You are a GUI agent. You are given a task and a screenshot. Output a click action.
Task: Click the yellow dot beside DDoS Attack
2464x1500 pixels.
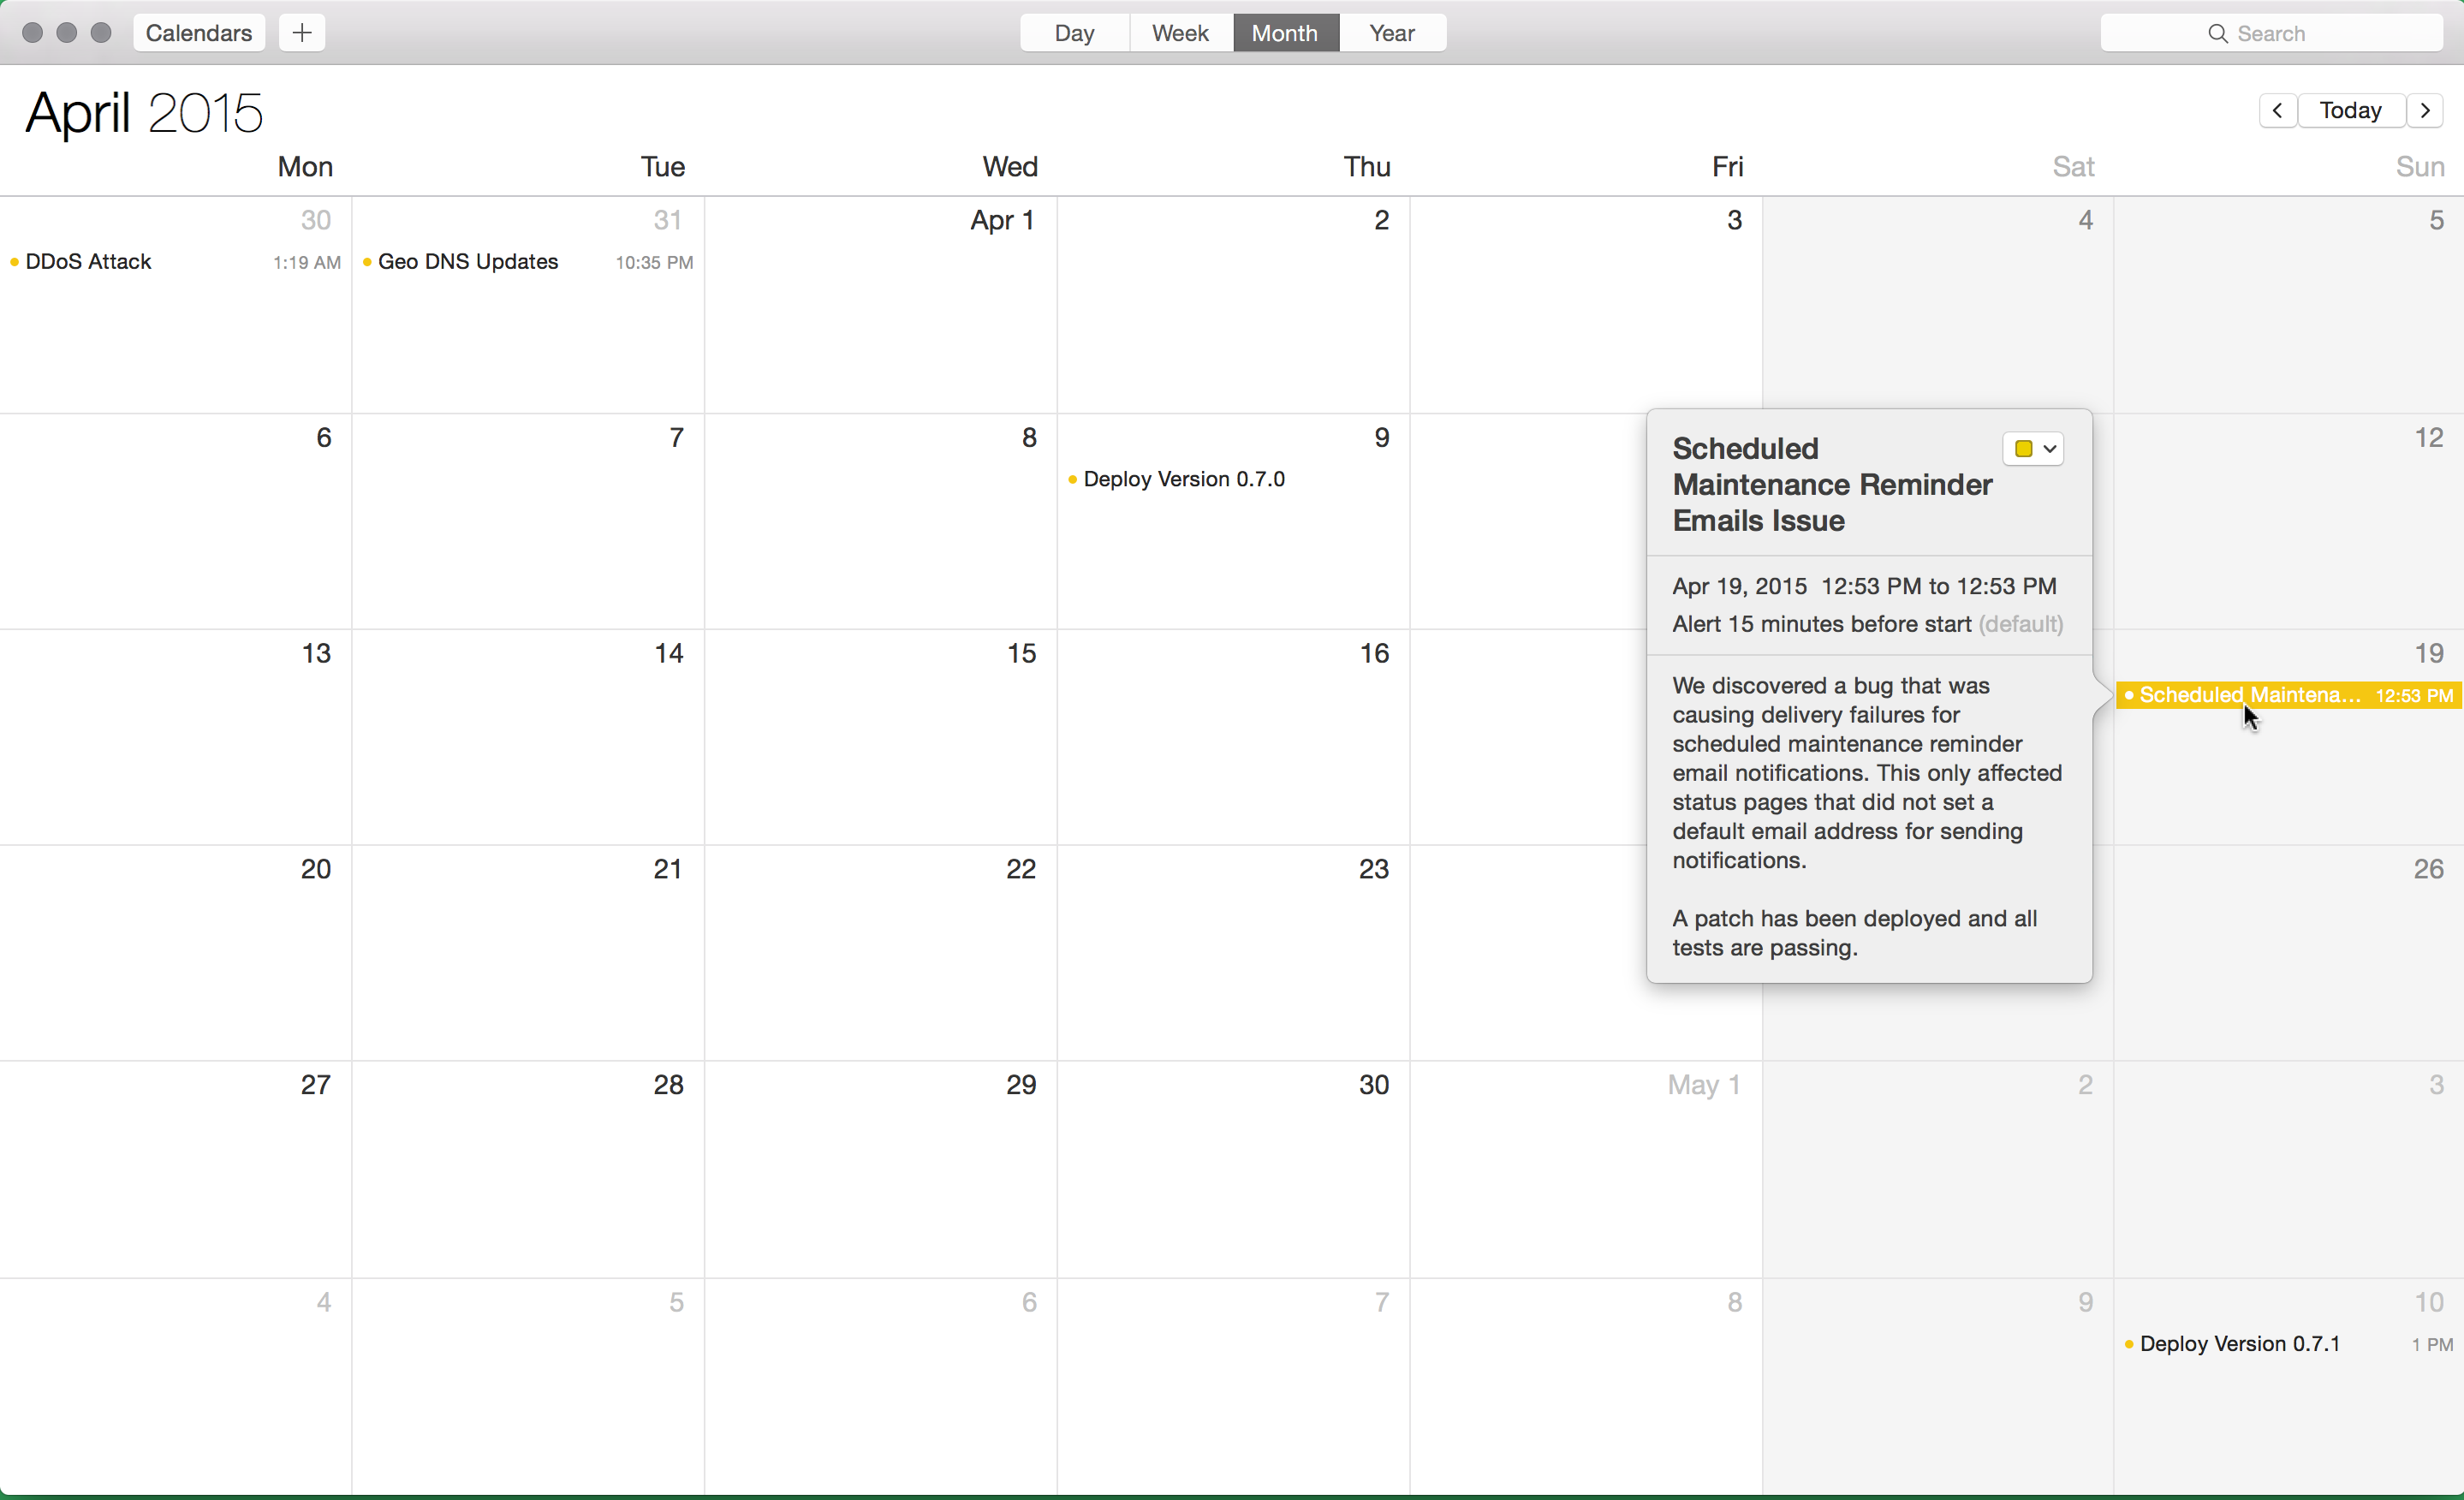[x=13, y=262]
